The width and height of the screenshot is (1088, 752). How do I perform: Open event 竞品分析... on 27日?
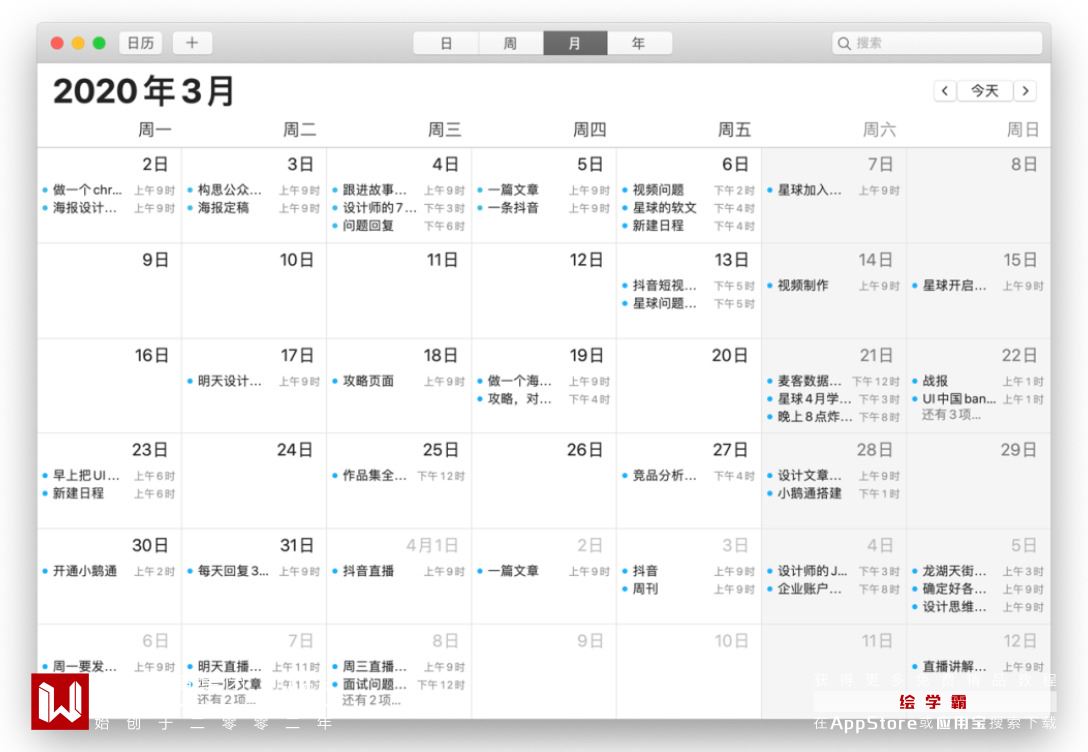[689, 475]
